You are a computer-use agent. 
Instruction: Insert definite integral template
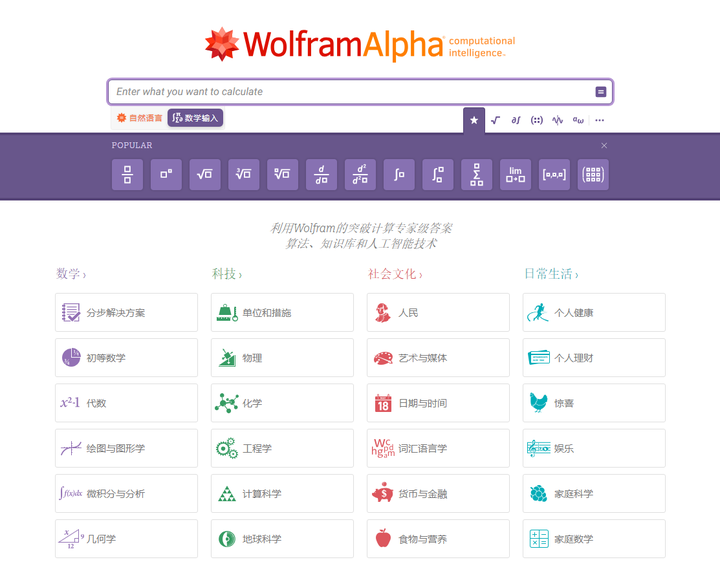pyautogui.click(x=438, y=174)
